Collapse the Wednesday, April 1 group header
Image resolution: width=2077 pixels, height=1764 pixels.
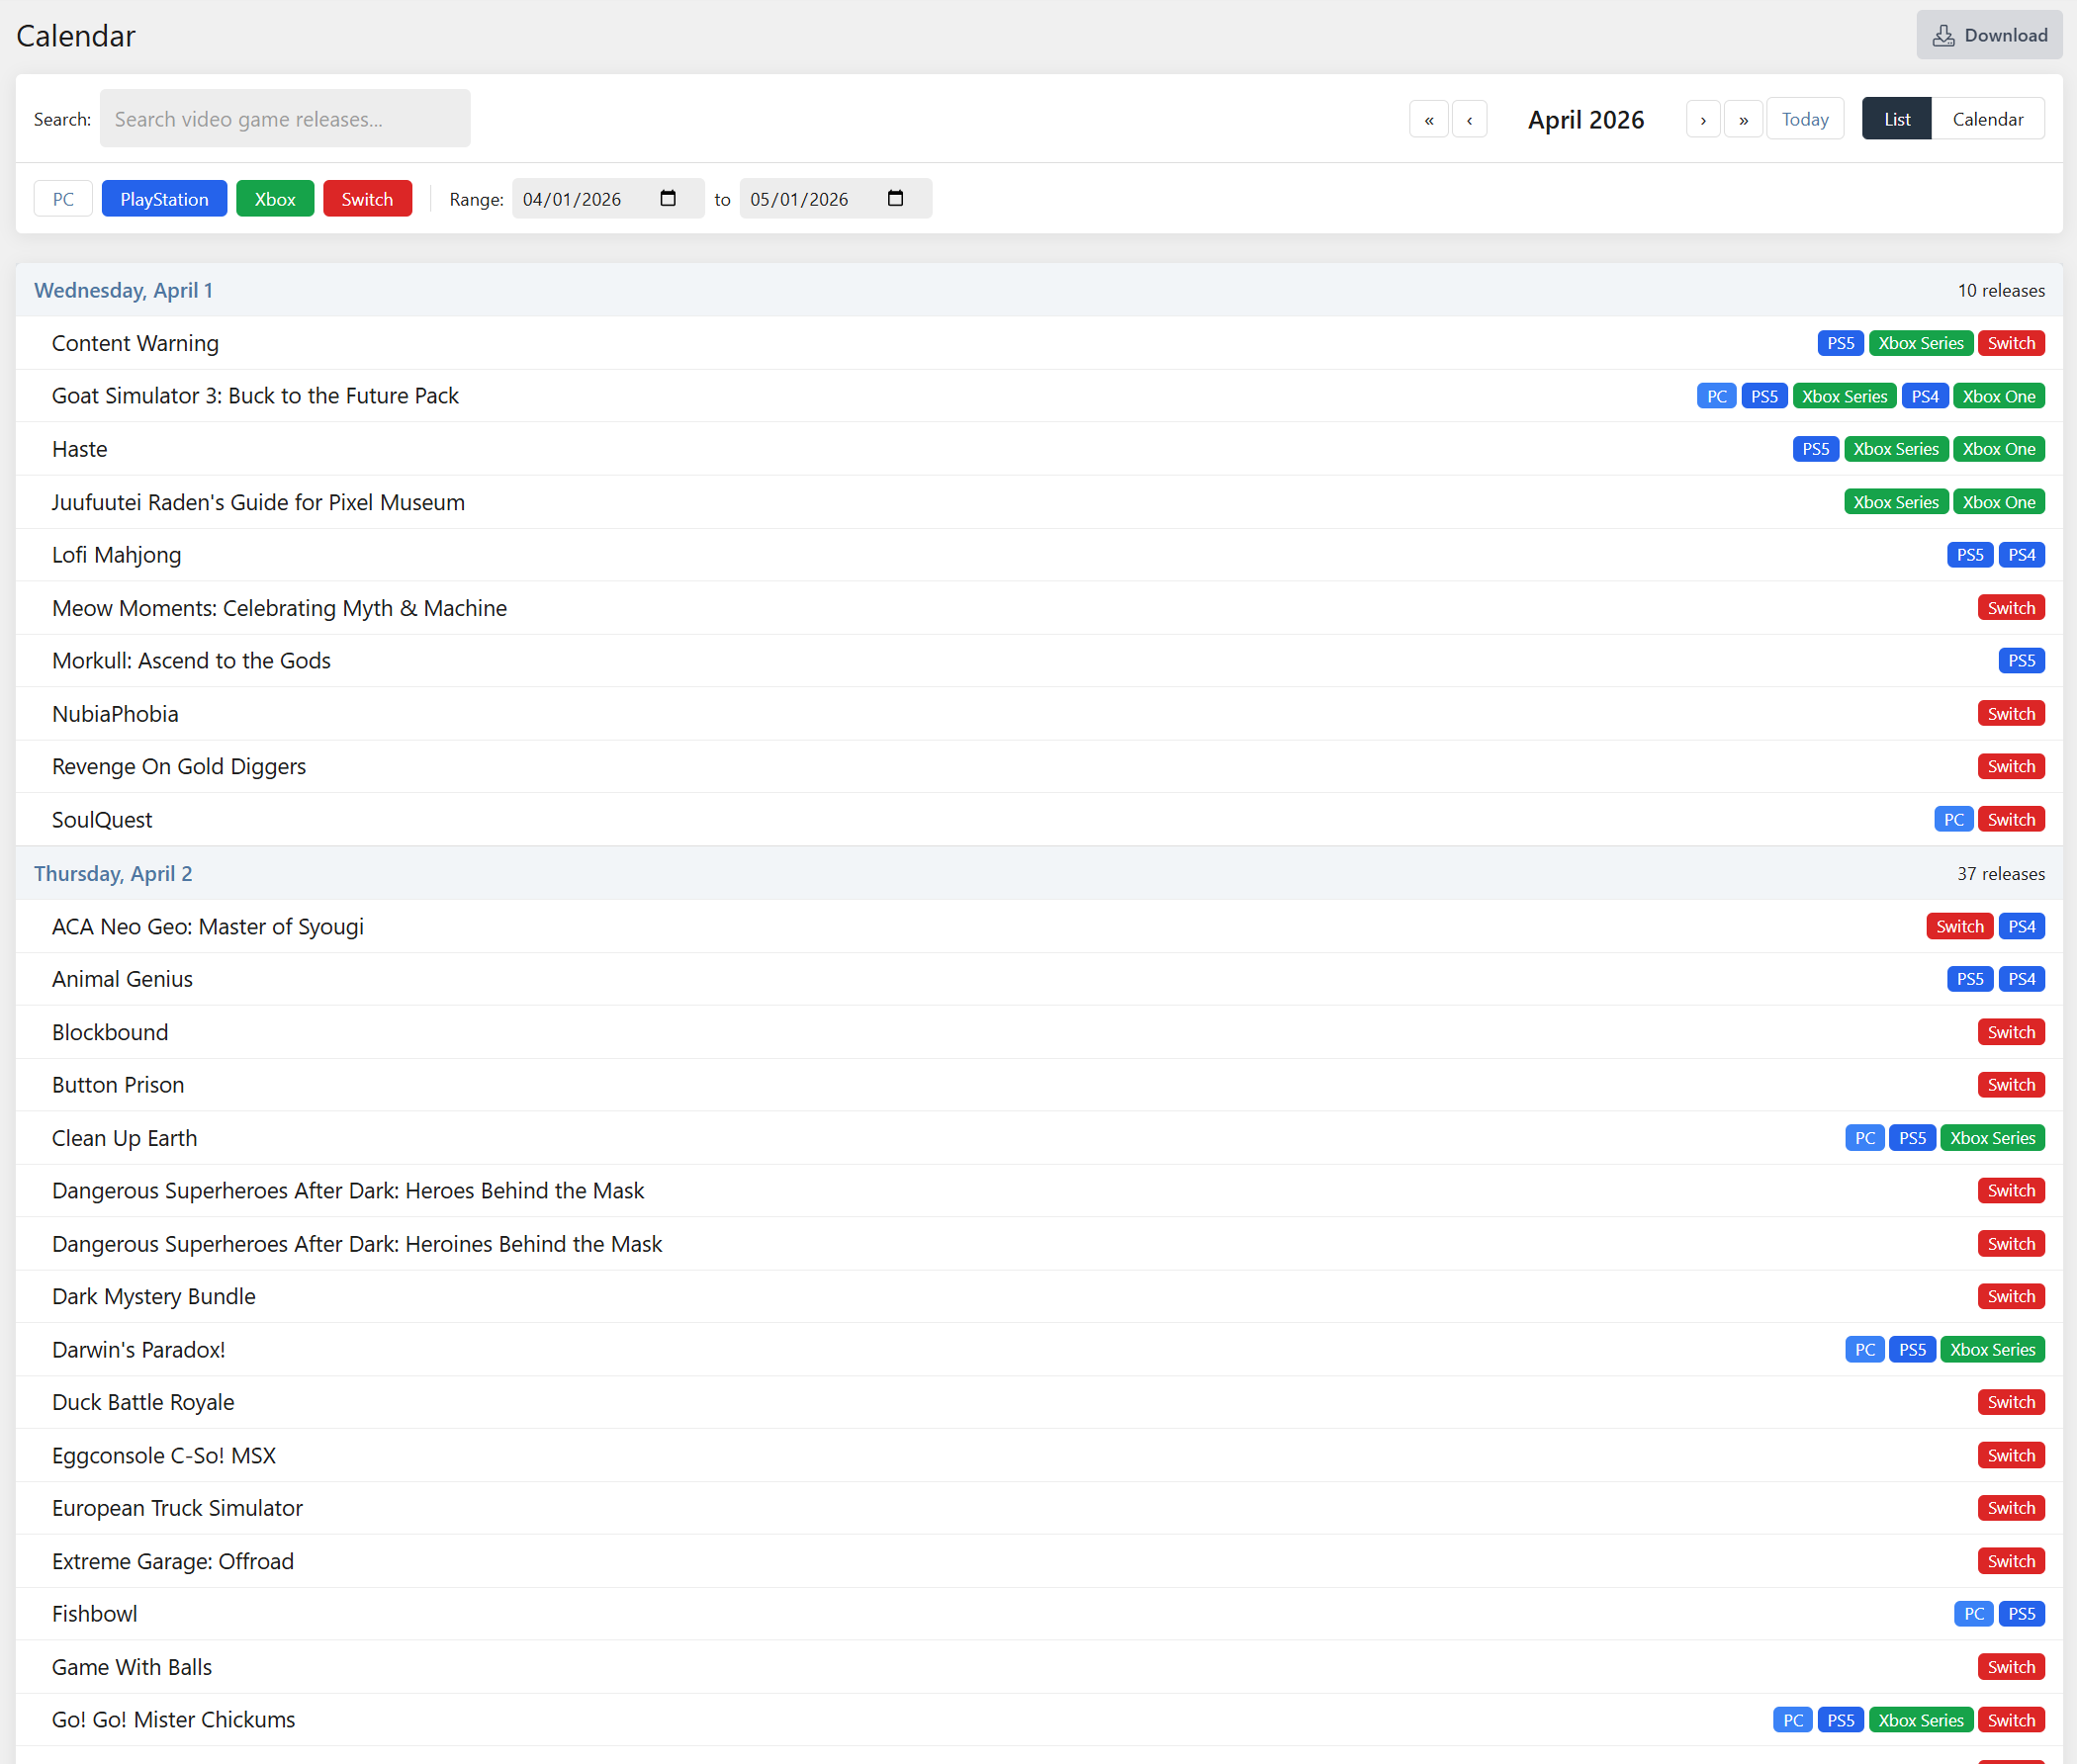pyautogui.click(x=123, y=290)
